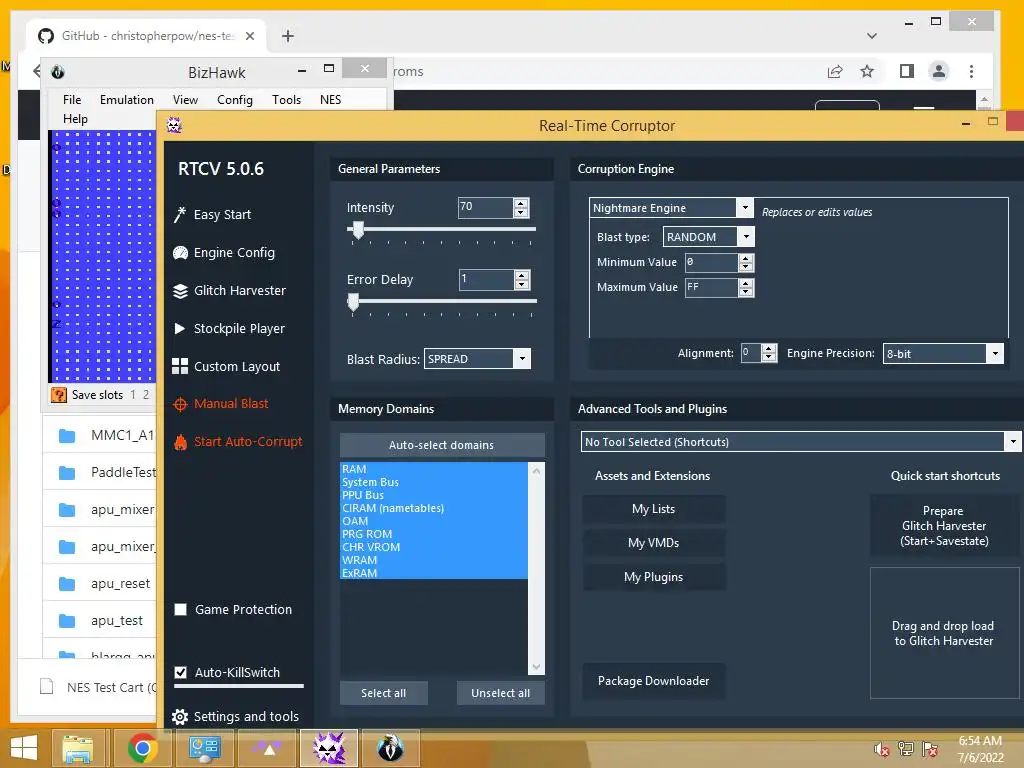Increase Alignment stepper value
The height and width of the screenshot is (768, 1024).
click(769, 349)
